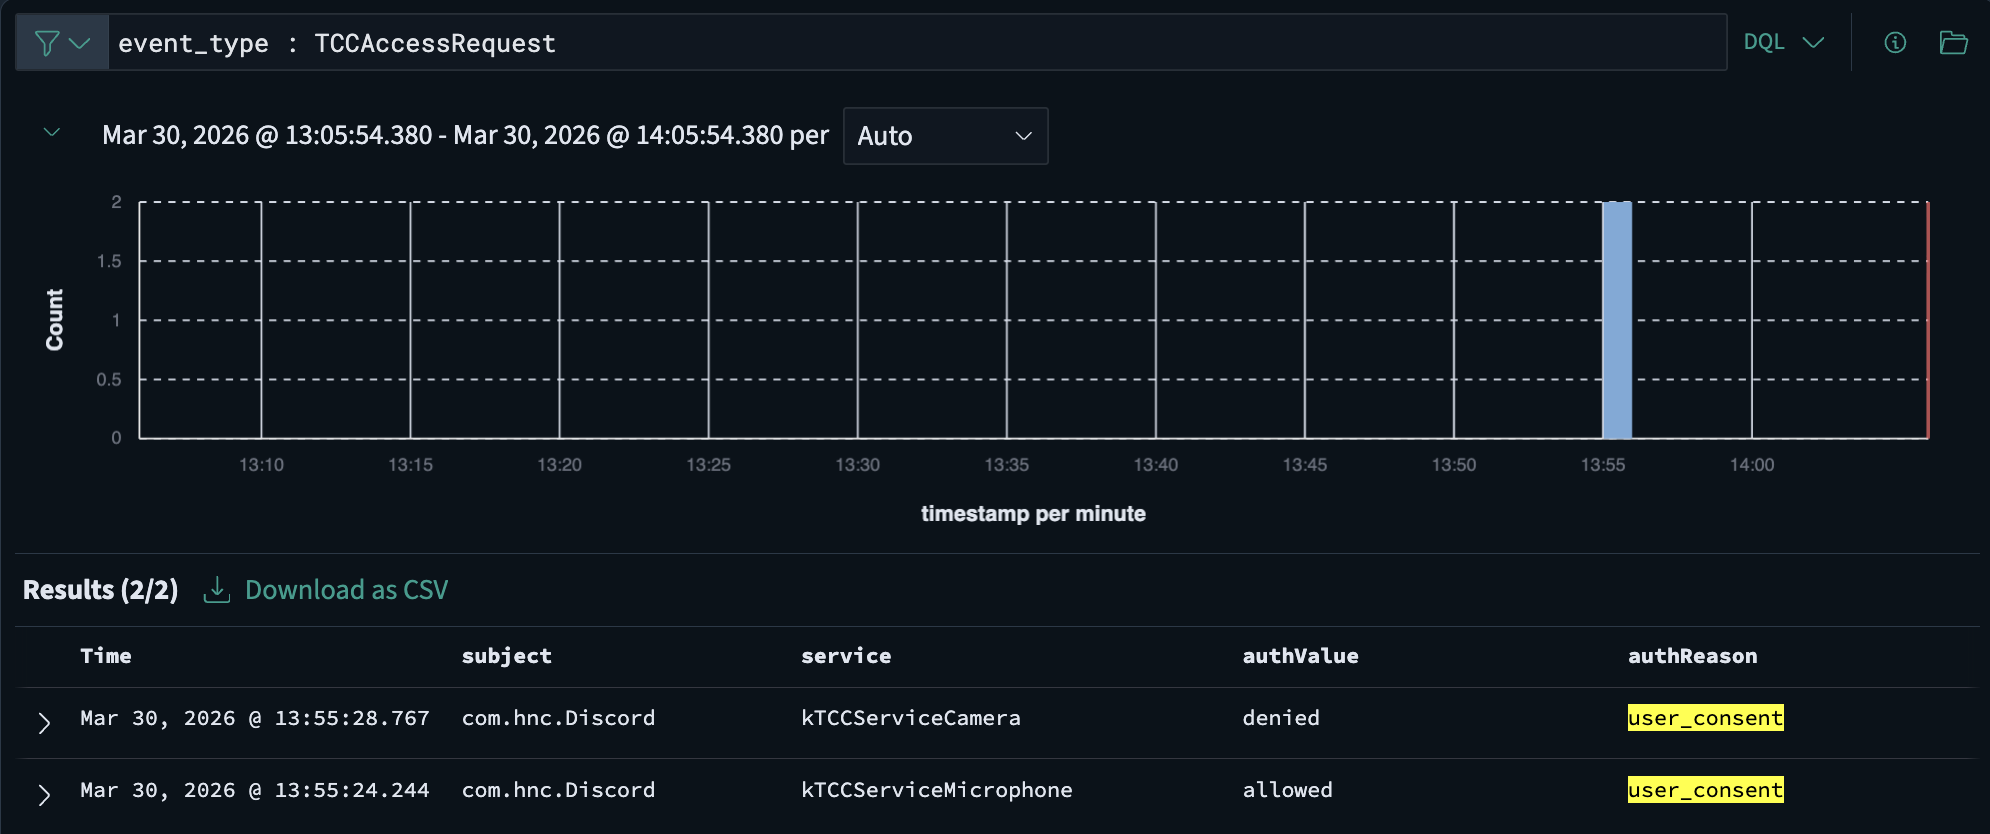
Task: Click the subject column header
Action: (x=506, y=656)
